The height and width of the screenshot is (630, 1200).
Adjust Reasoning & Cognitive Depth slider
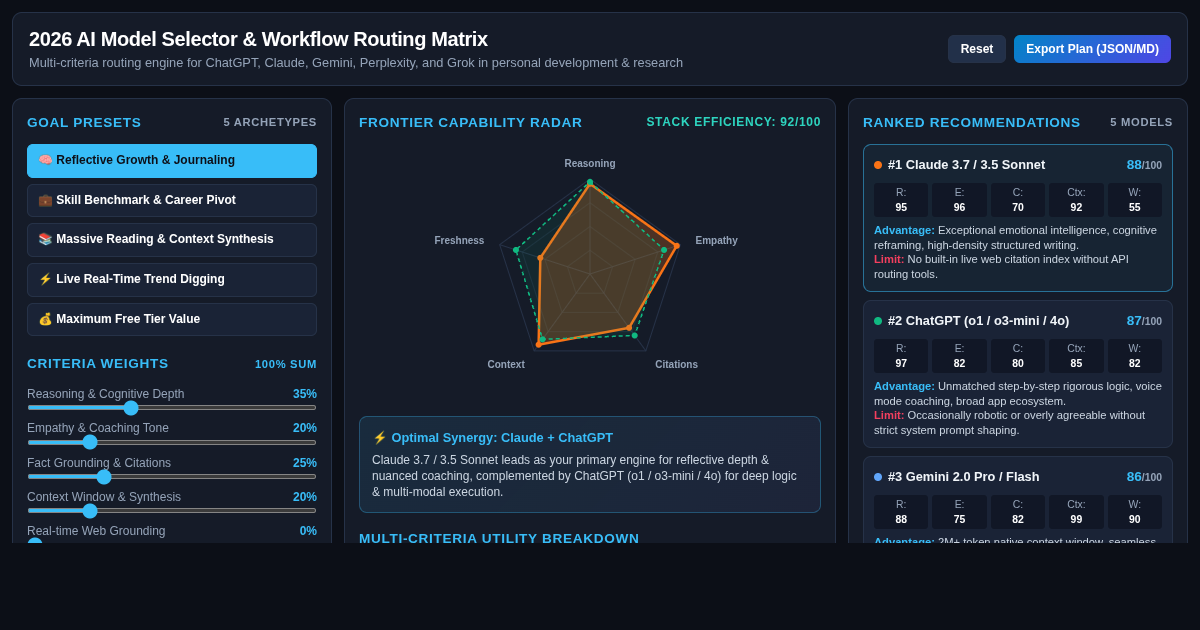[172, 407]
